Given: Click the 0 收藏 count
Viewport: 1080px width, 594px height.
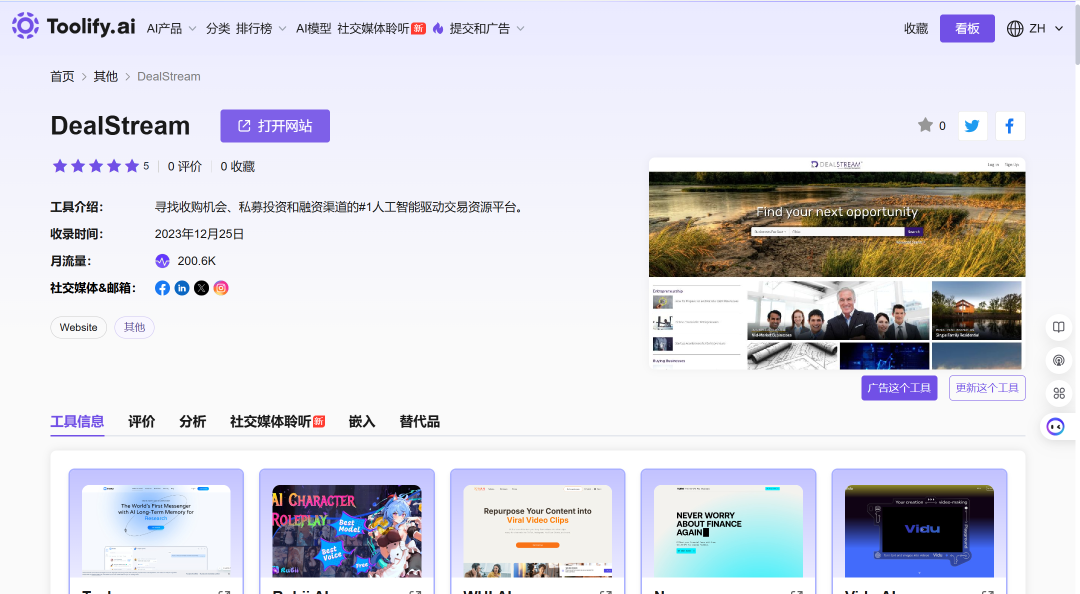Looking at the screenshot, I should click(238, 166).
